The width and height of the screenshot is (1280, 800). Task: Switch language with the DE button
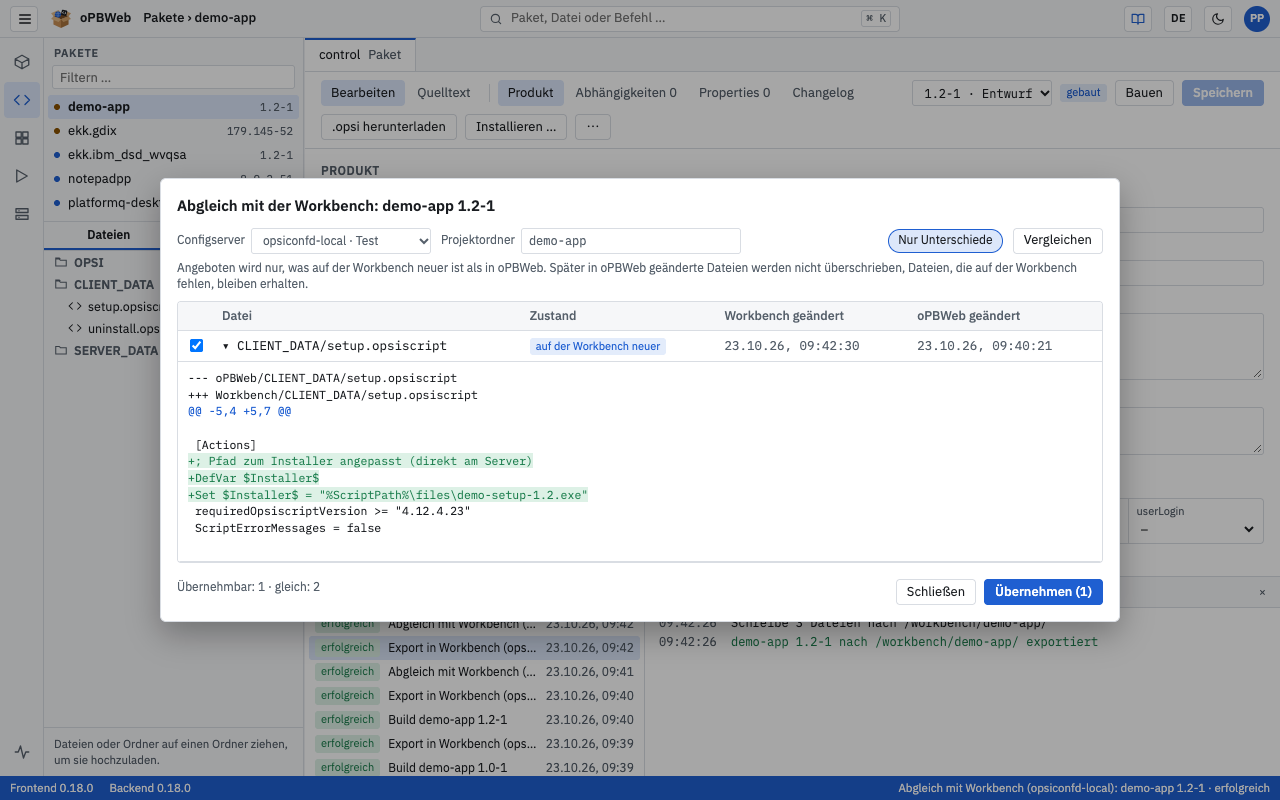1178,18
